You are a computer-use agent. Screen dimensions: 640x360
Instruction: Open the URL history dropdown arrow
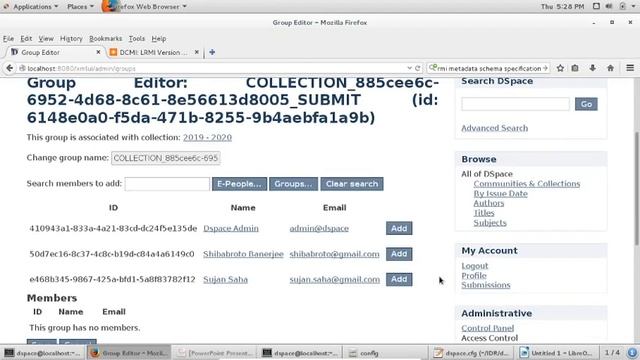tap(409, 68)
